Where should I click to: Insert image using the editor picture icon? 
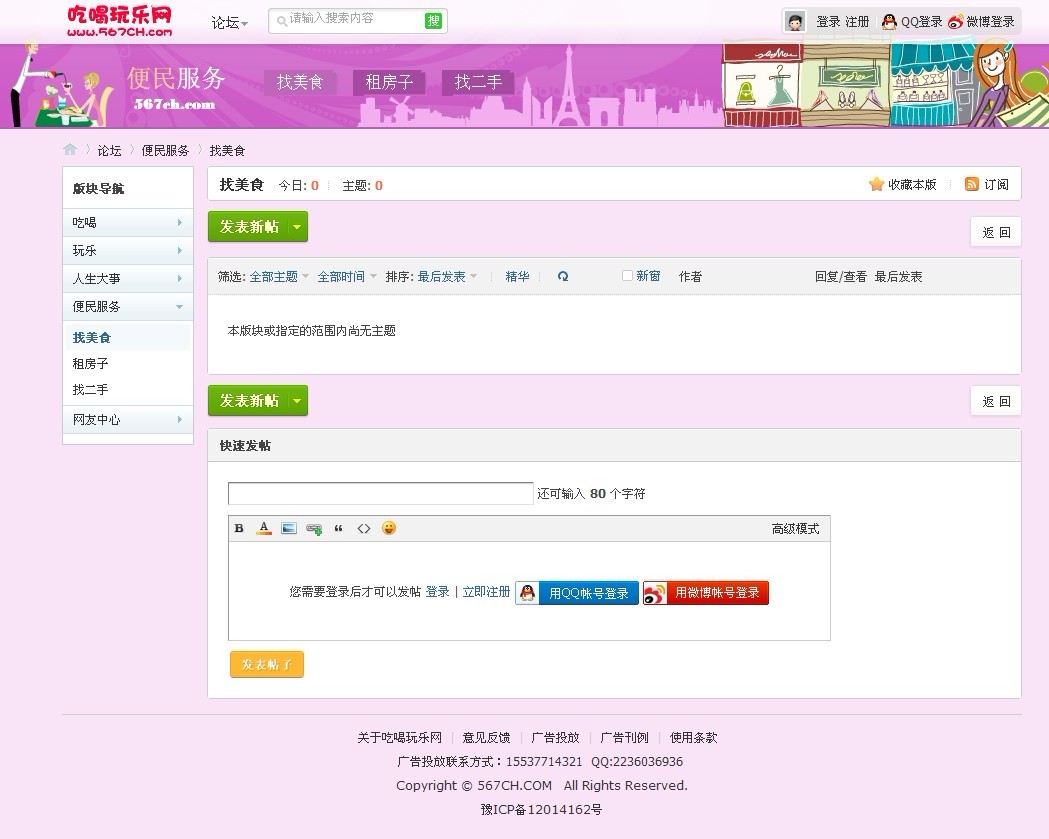point(288,528)
